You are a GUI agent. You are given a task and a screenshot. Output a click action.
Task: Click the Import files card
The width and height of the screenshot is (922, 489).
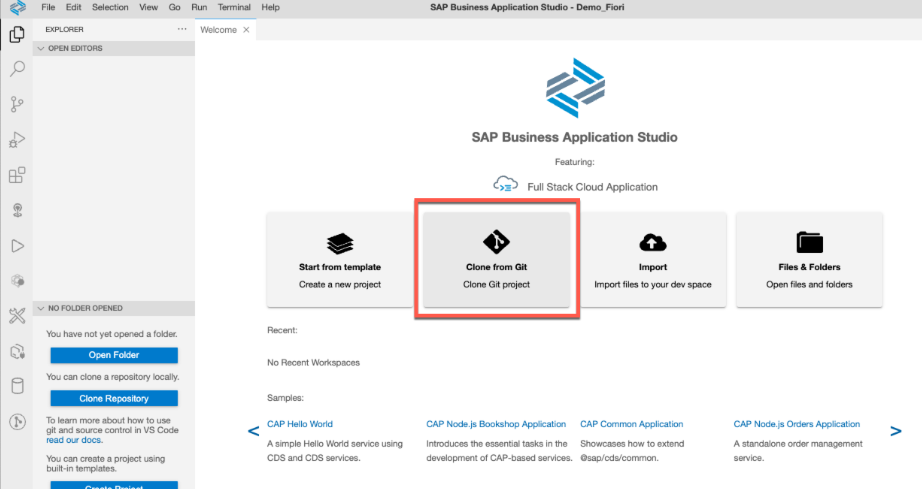pos(653,259)
